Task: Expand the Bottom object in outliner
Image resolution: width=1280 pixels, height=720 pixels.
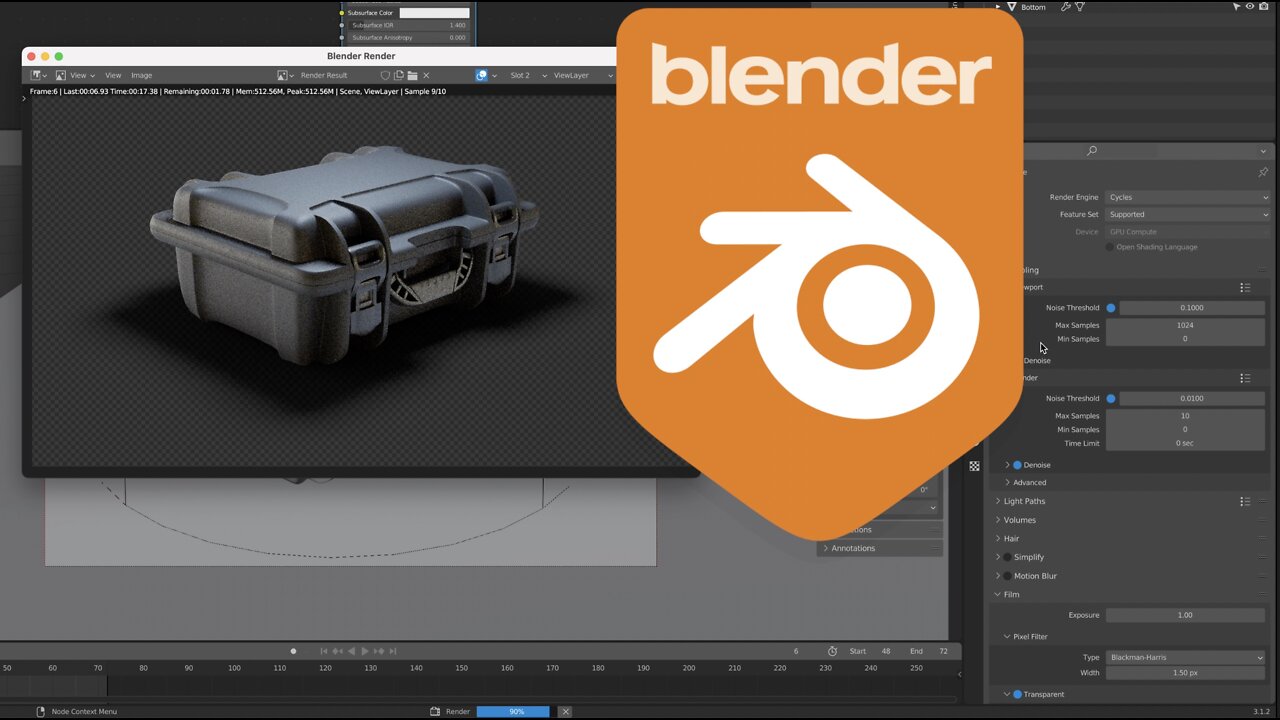Action: 998,7
